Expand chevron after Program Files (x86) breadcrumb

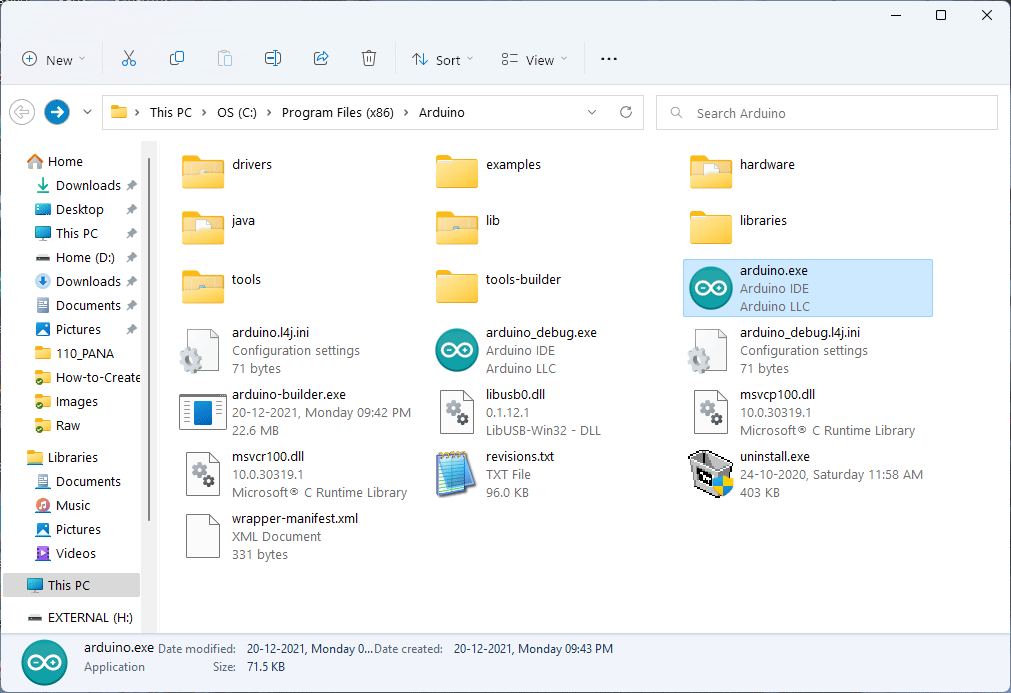[x=406, y=113]
